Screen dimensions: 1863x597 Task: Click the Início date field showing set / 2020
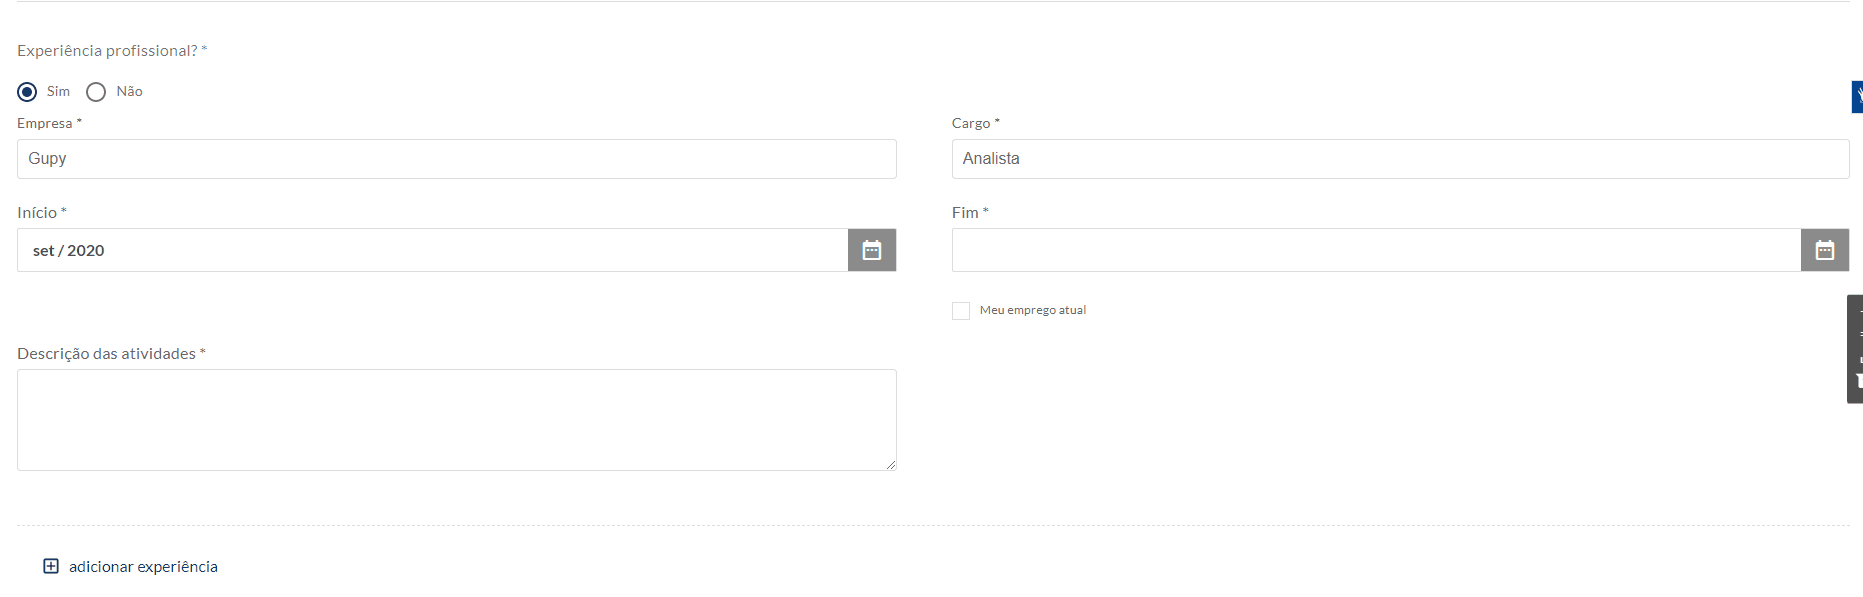[x=432, y=250]
